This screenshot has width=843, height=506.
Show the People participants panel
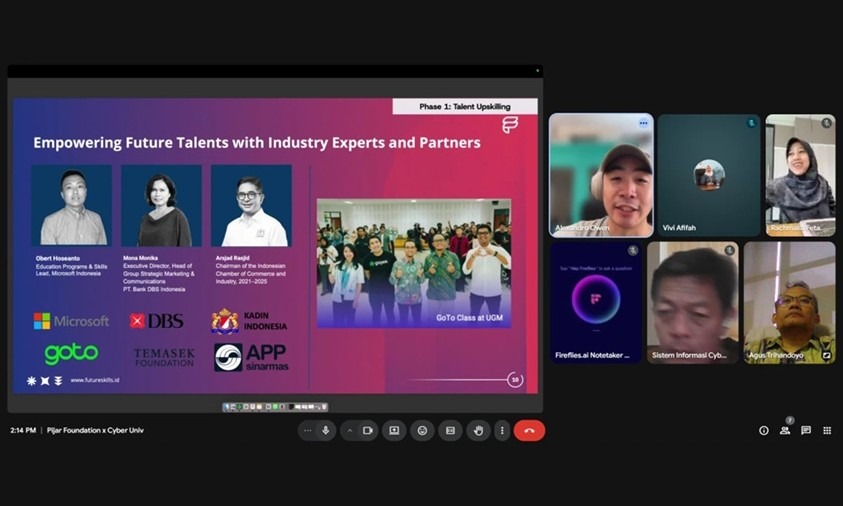(x=785, y=430)
